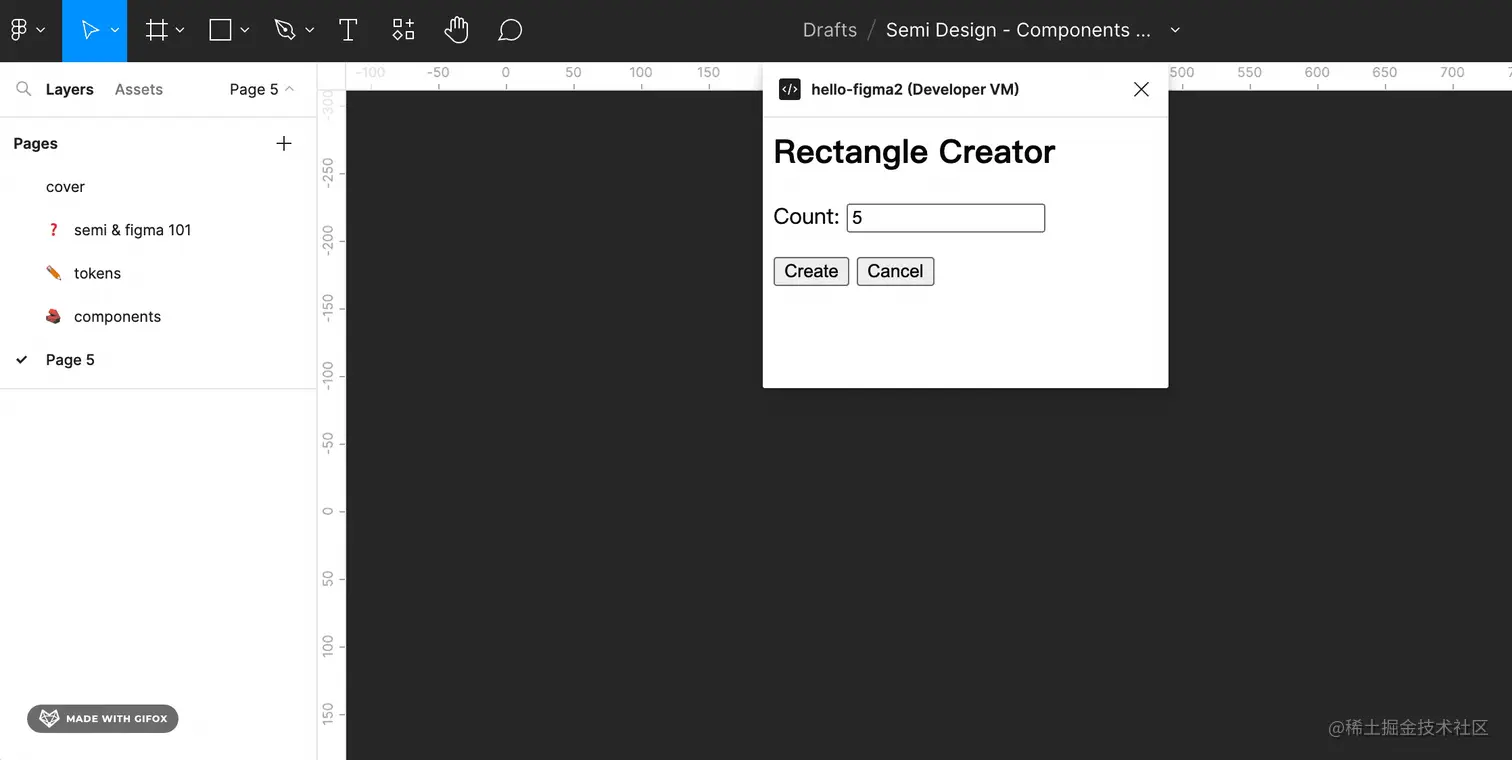Focus the Count input field
1512x760 pixels.
pyautogui.click(x=945, y=218)
